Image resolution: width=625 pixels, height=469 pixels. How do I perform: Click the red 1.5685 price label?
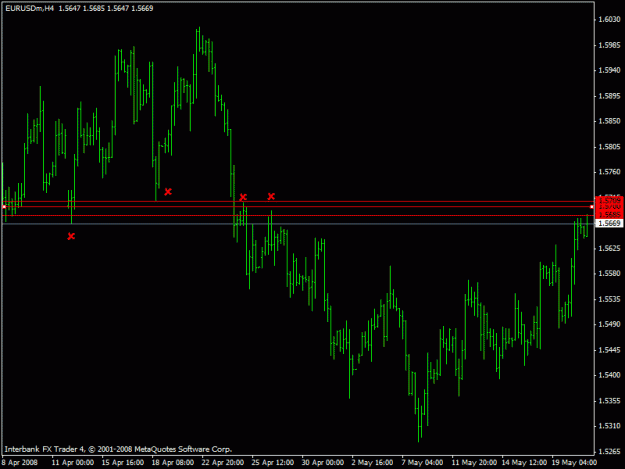pyautogui.click(x=609, y=215)
